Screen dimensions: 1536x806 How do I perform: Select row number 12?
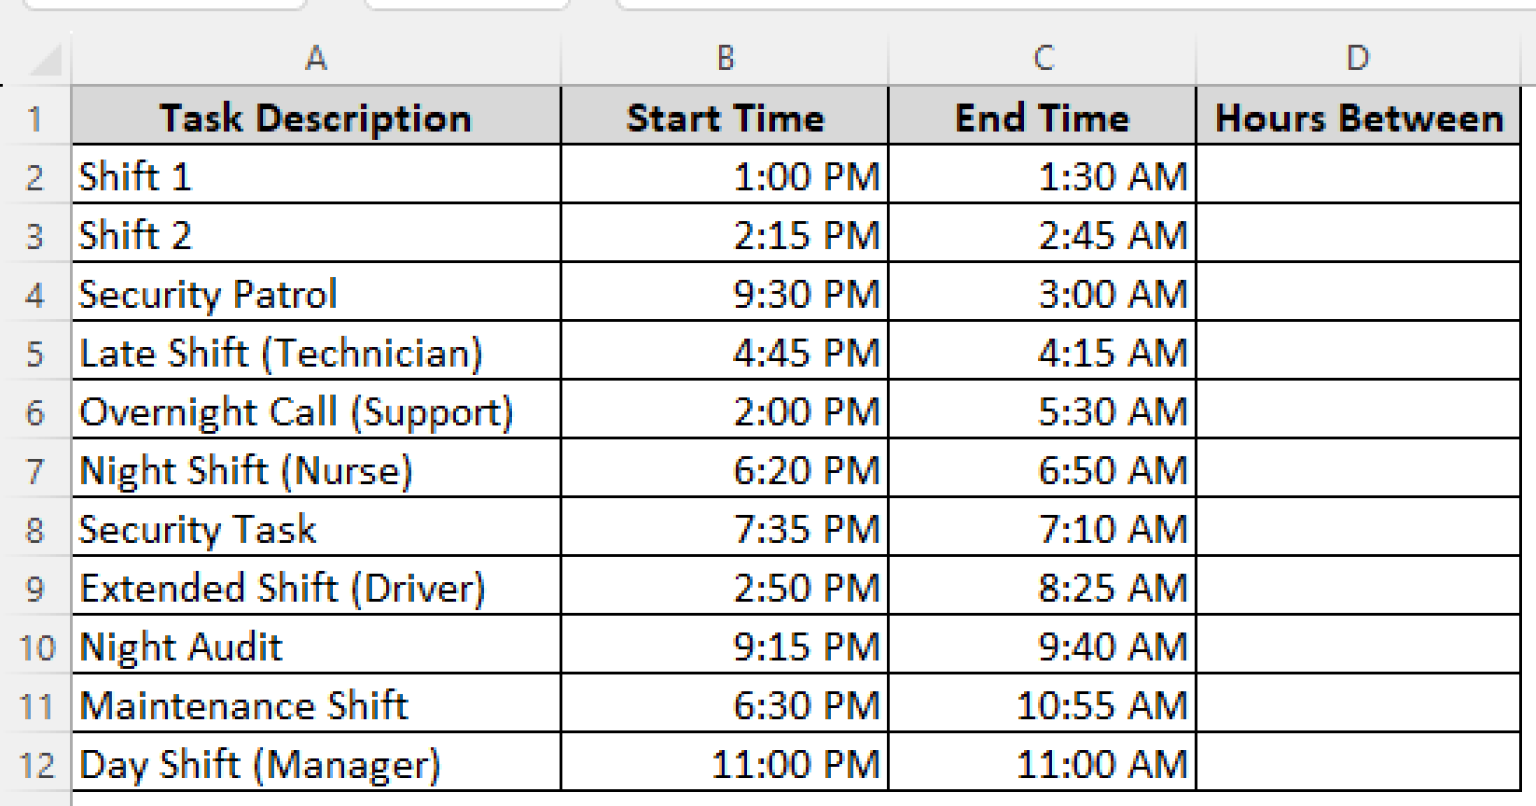coord(37,762)
